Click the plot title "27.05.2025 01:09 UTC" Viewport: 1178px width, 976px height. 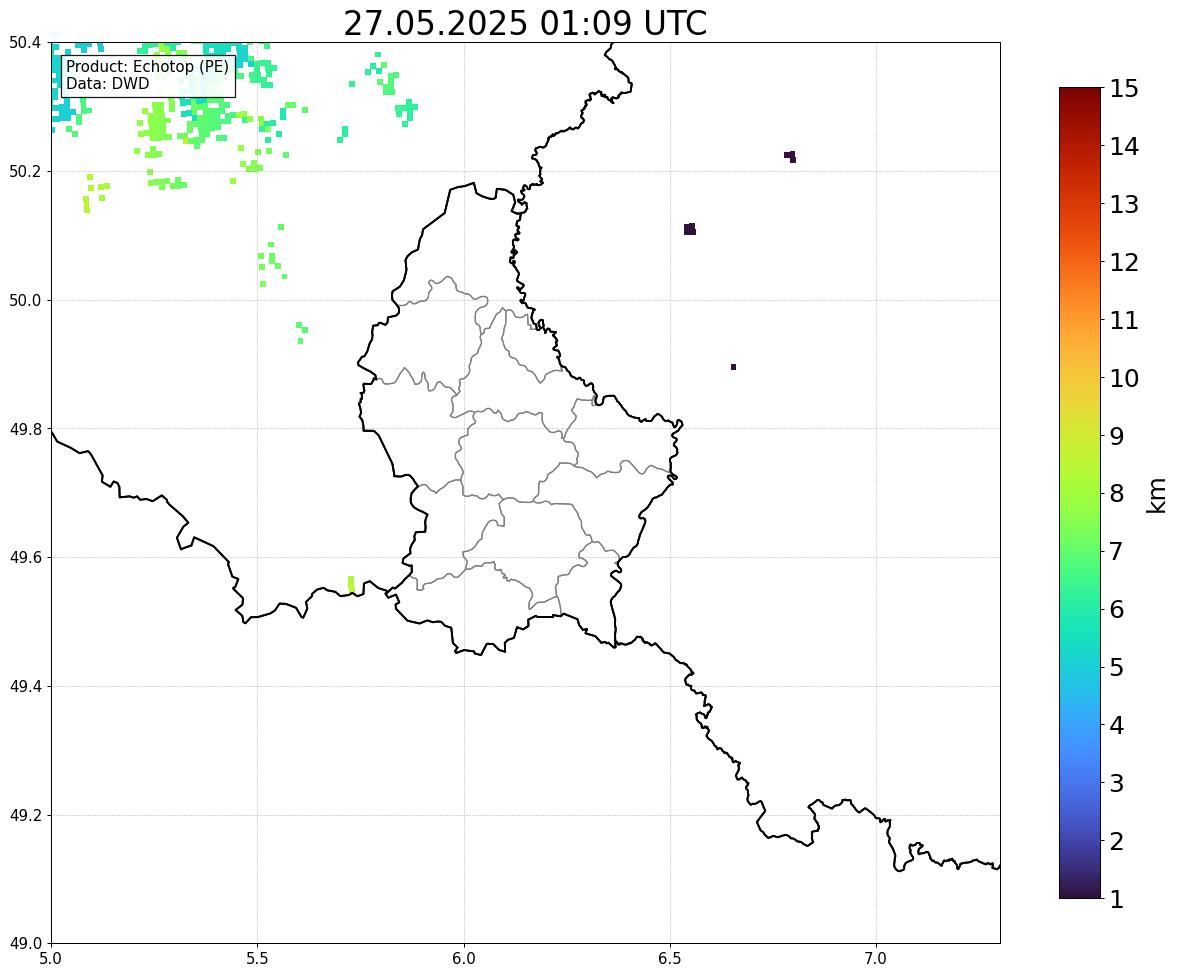click(525, 23)
